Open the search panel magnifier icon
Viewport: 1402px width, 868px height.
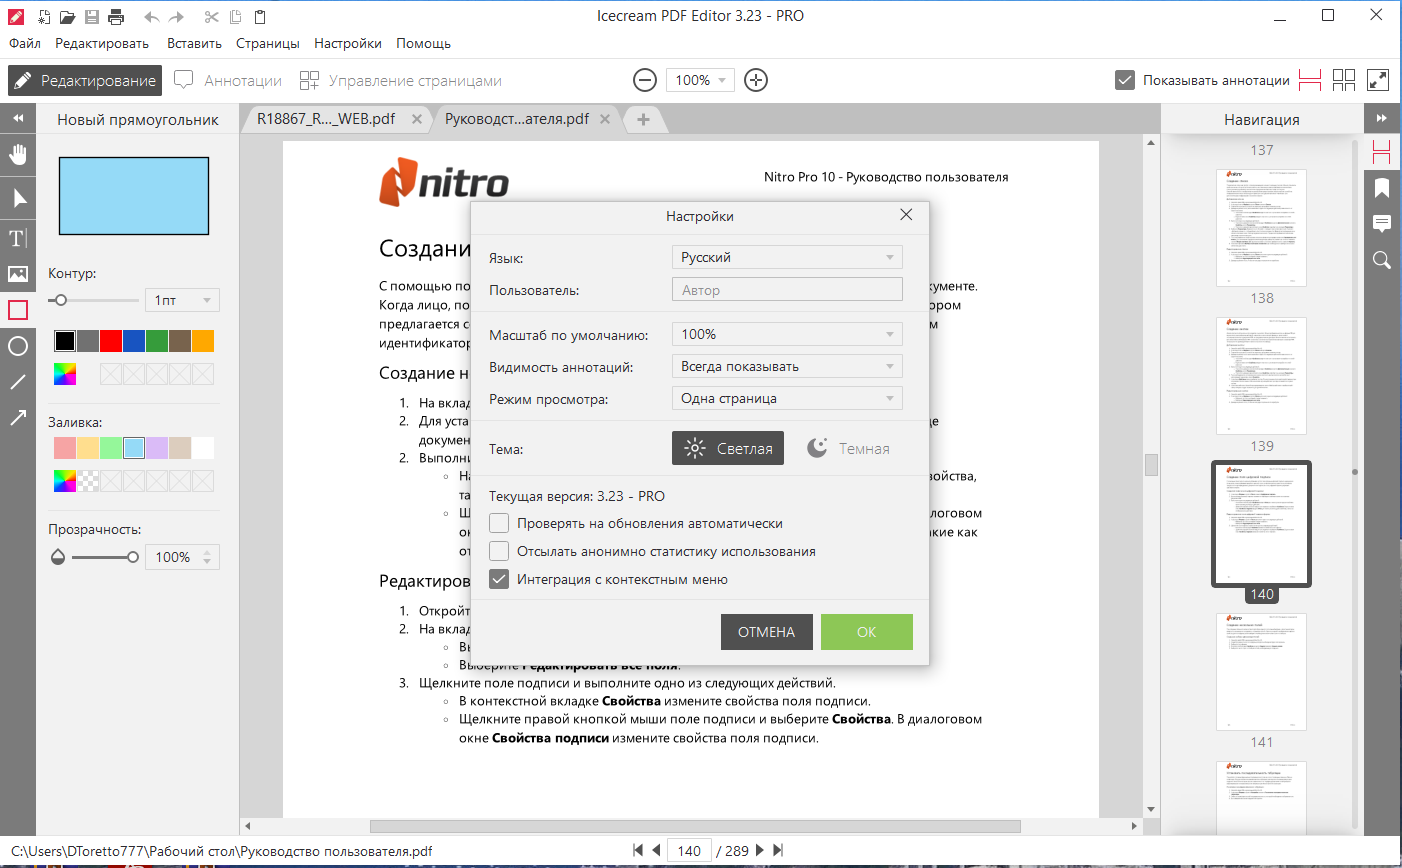[x=1382, y=260]
